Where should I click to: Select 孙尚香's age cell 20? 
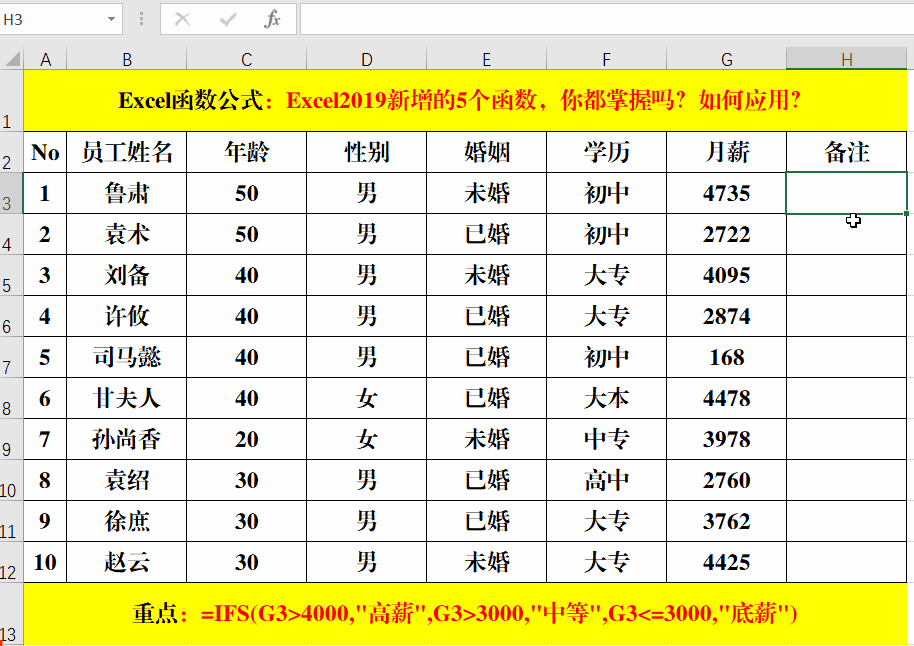pos(247,439)
